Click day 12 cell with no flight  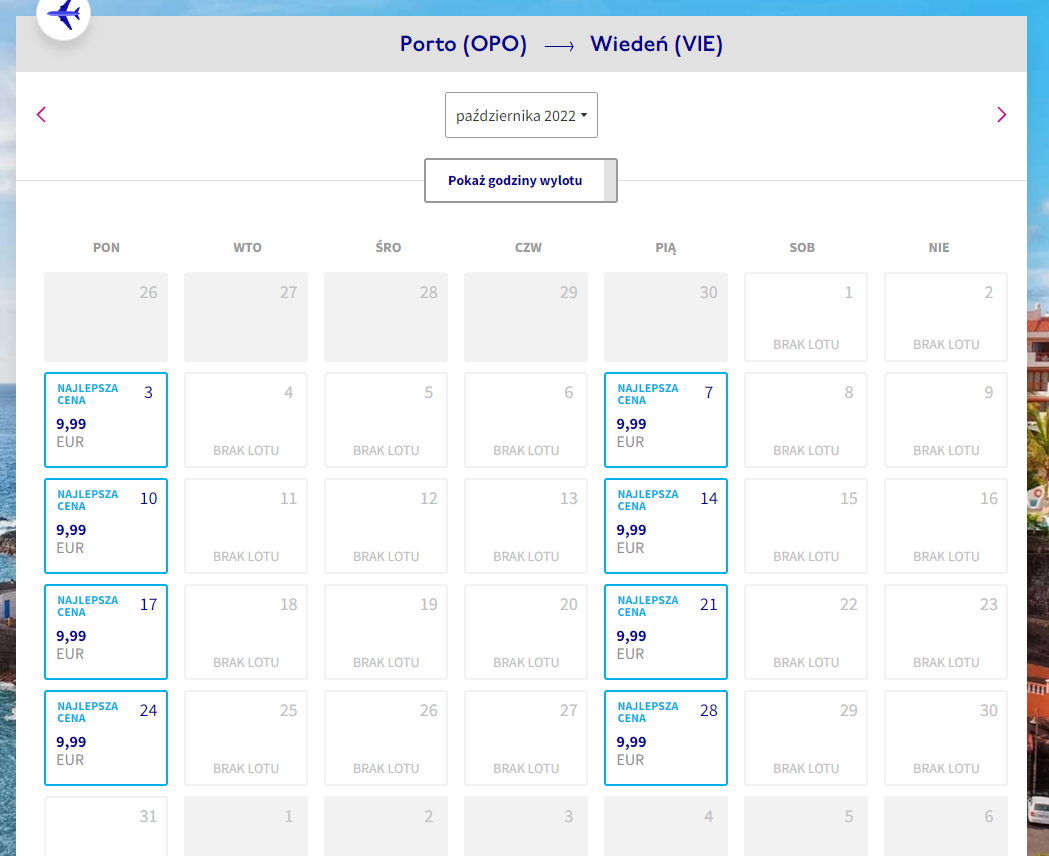click(x=385, y=526)
